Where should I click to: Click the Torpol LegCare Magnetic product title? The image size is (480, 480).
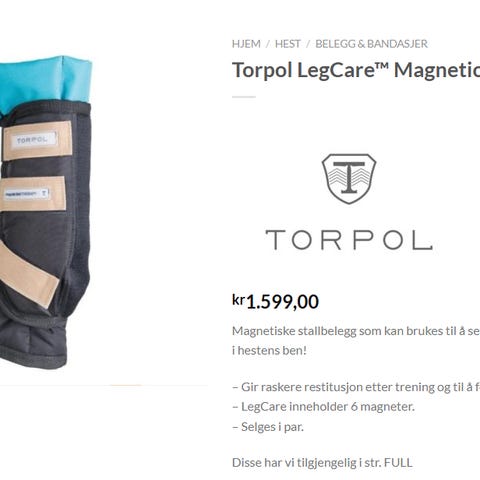click(x=356, y=70)
